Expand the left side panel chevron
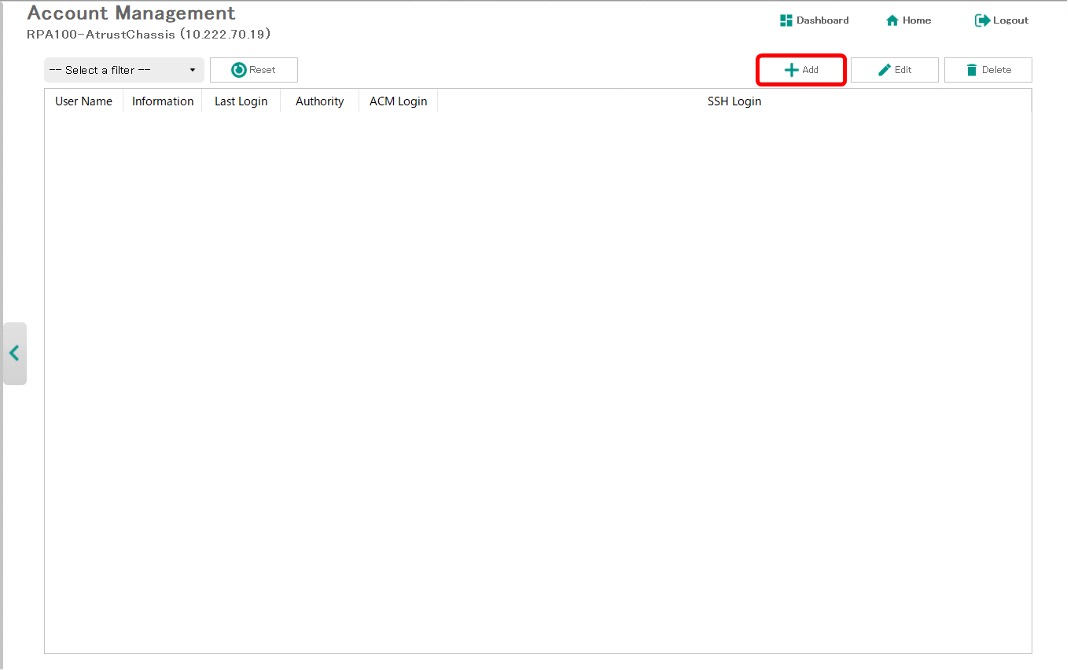Viewport: 1068px width, 670px height. coord(14,353)
